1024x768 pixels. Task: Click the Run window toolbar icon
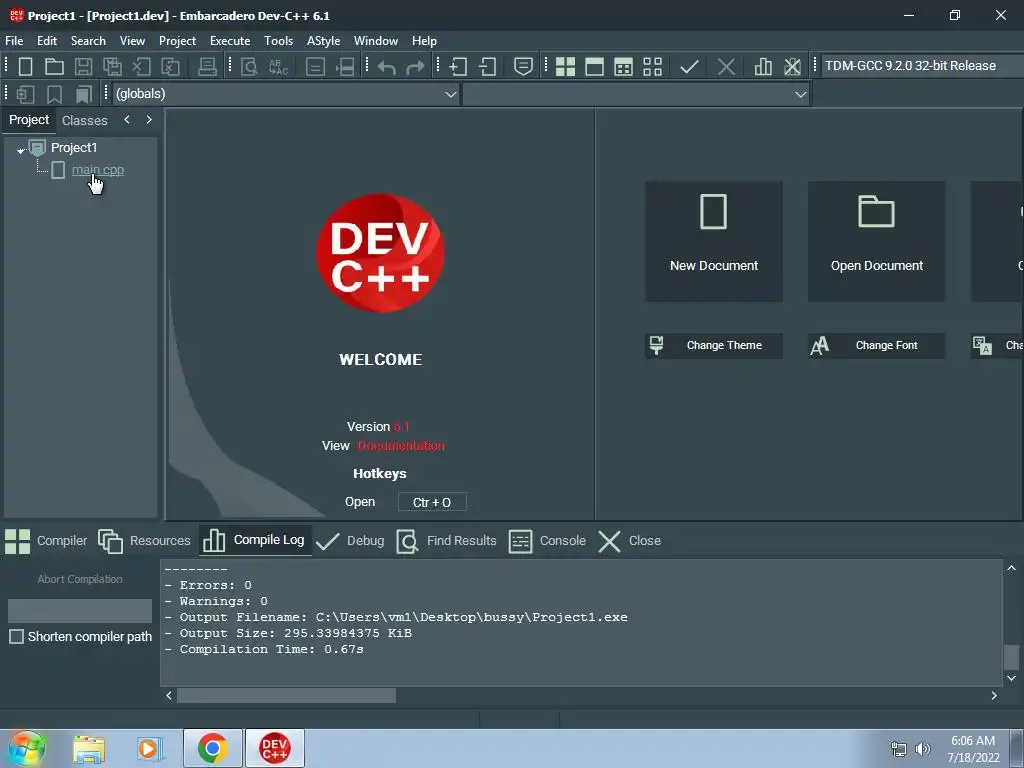pyautogui.click(x=594, y=67)
